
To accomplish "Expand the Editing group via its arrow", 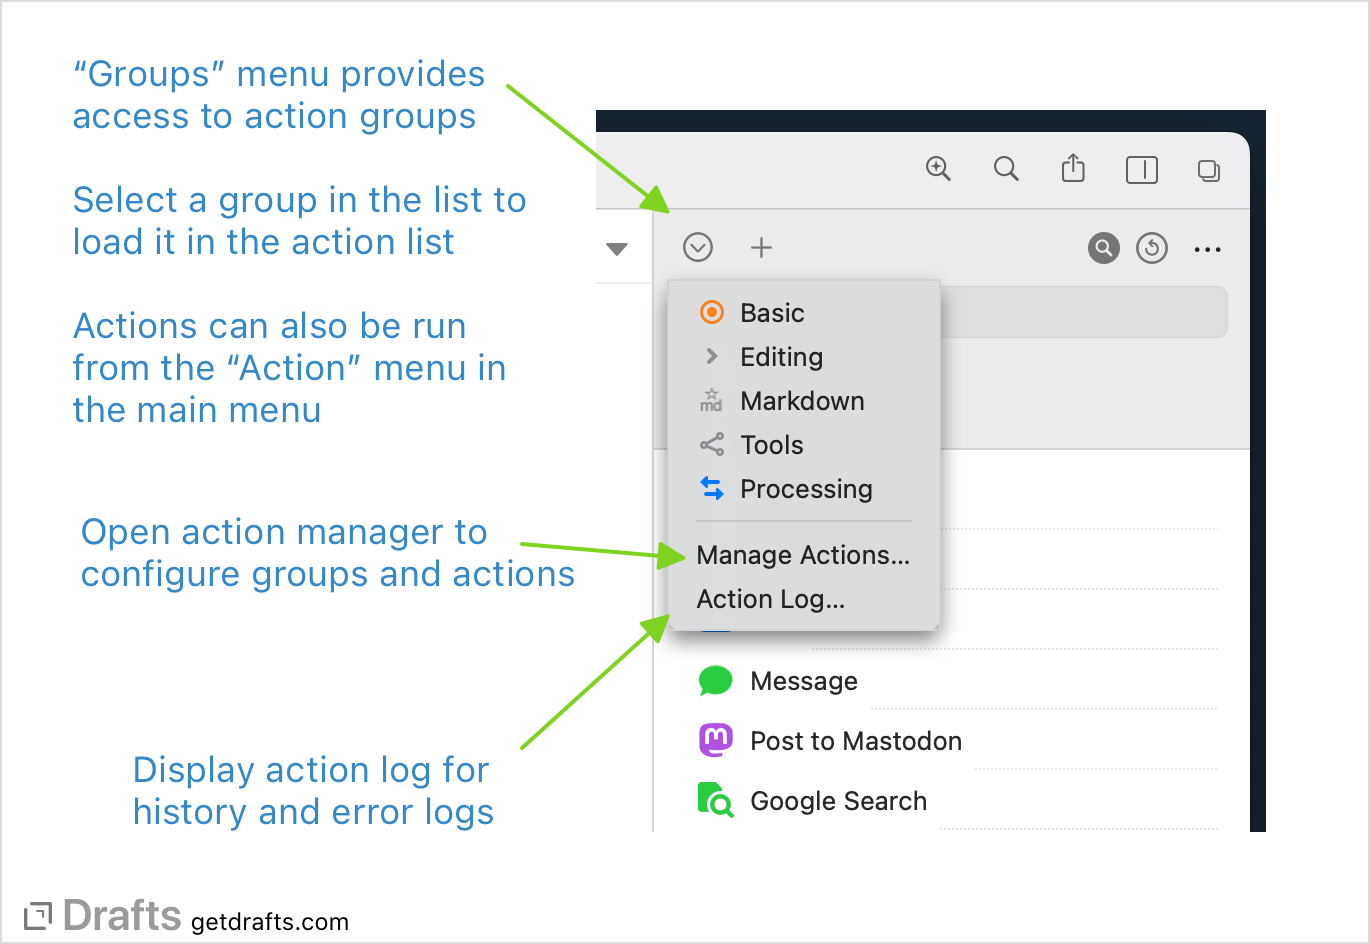I will coord(712,356).
